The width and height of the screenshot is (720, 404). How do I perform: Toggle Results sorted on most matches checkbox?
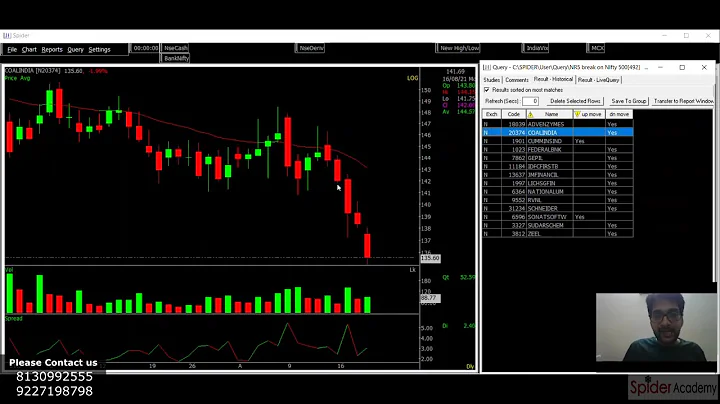tap(487, 90)
